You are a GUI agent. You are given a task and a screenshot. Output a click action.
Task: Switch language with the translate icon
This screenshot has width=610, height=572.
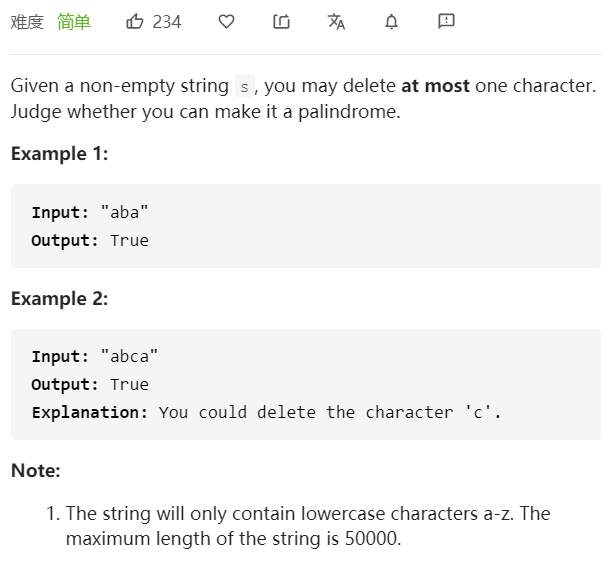click(336, 21)
